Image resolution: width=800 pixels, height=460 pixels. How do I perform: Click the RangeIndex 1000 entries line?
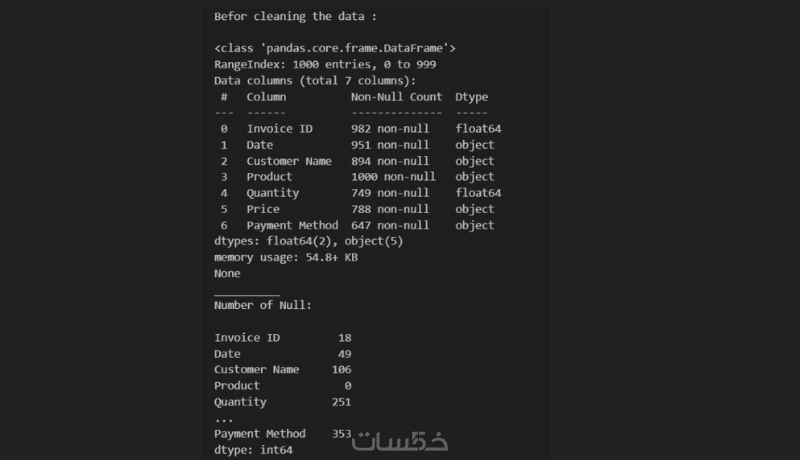click(x=324, y=64)
